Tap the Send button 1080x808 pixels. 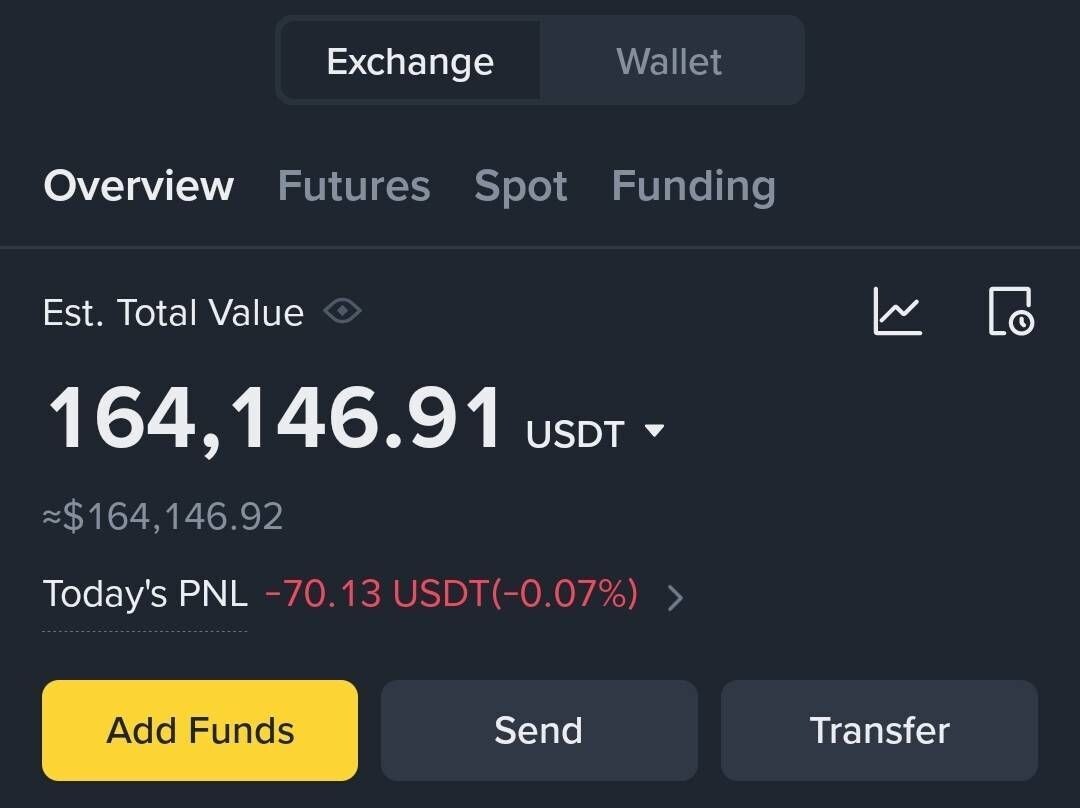pyautogui.click(x=538, y=730)
